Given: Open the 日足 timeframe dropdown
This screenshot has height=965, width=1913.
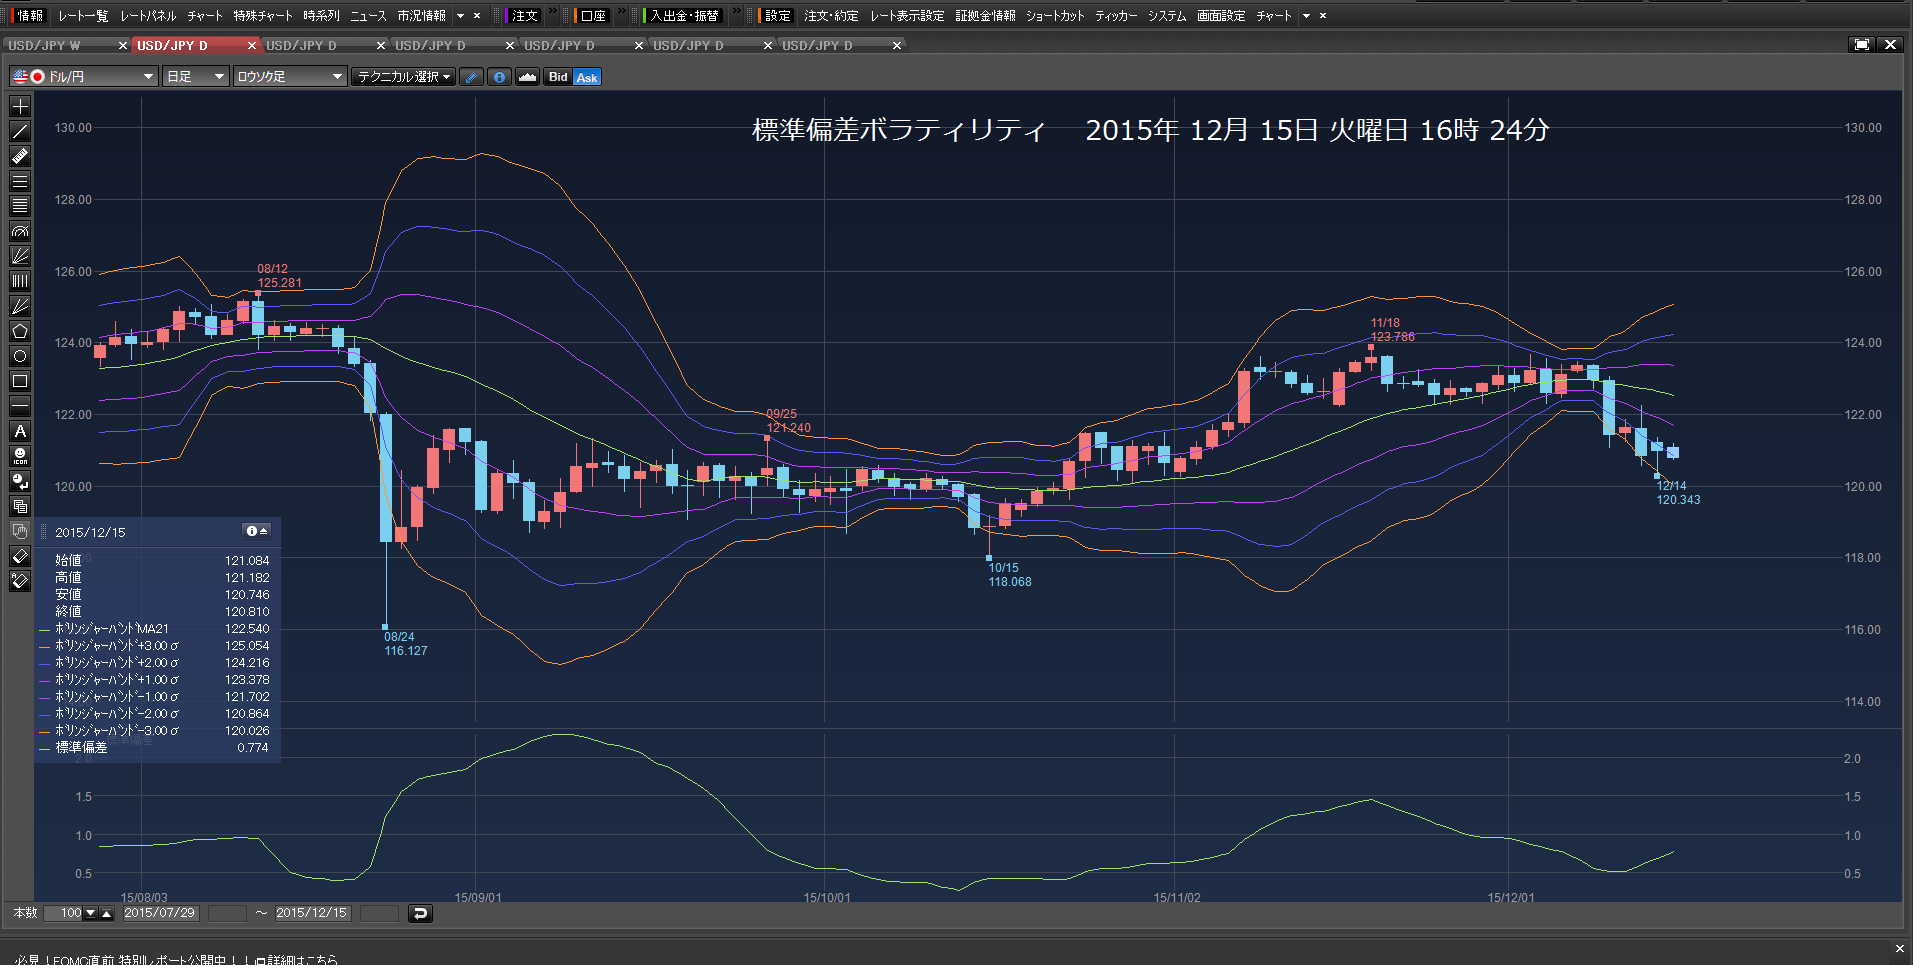Looking at the screenshot, I should click(196, 77).
